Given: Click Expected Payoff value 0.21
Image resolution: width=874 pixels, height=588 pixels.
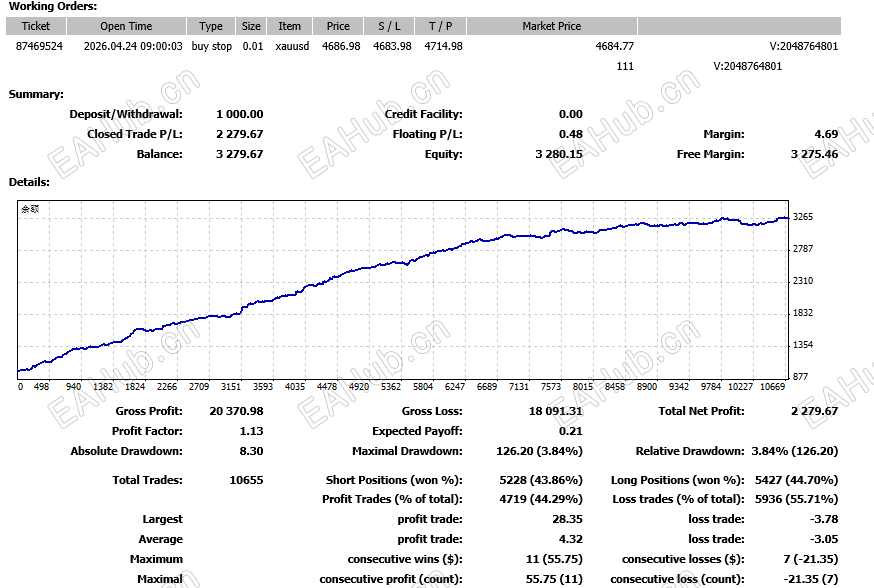Looking at the screenshot, I should (x=571, y=431).
